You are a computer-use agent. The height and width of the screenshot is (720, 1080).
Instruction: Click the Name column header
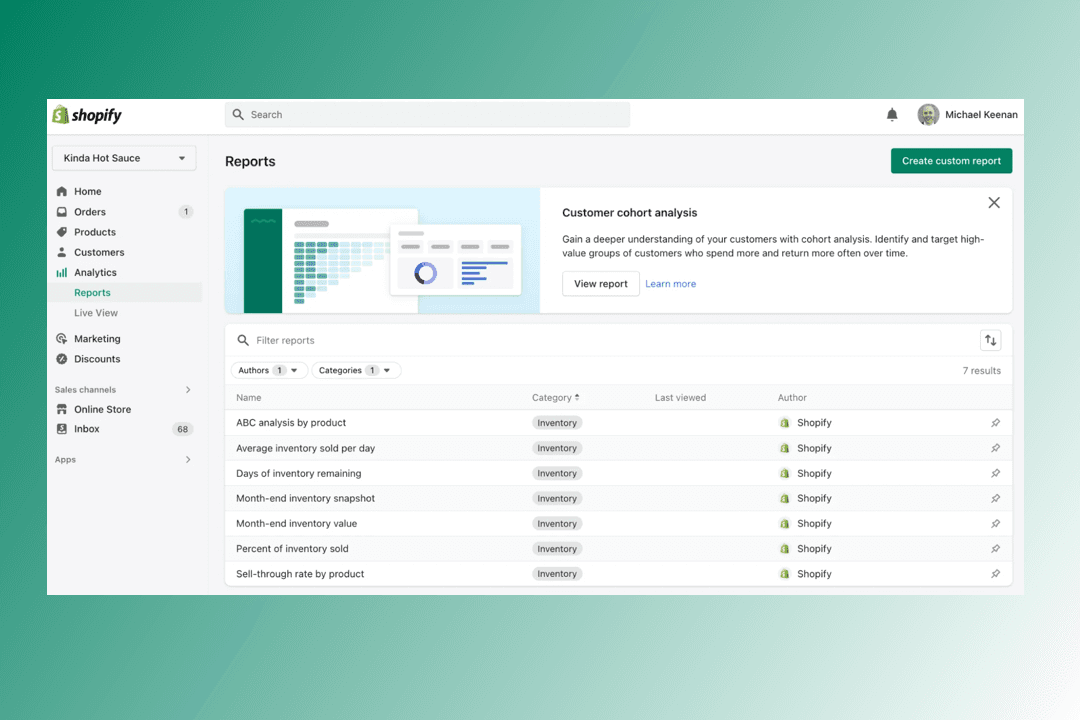249,398
